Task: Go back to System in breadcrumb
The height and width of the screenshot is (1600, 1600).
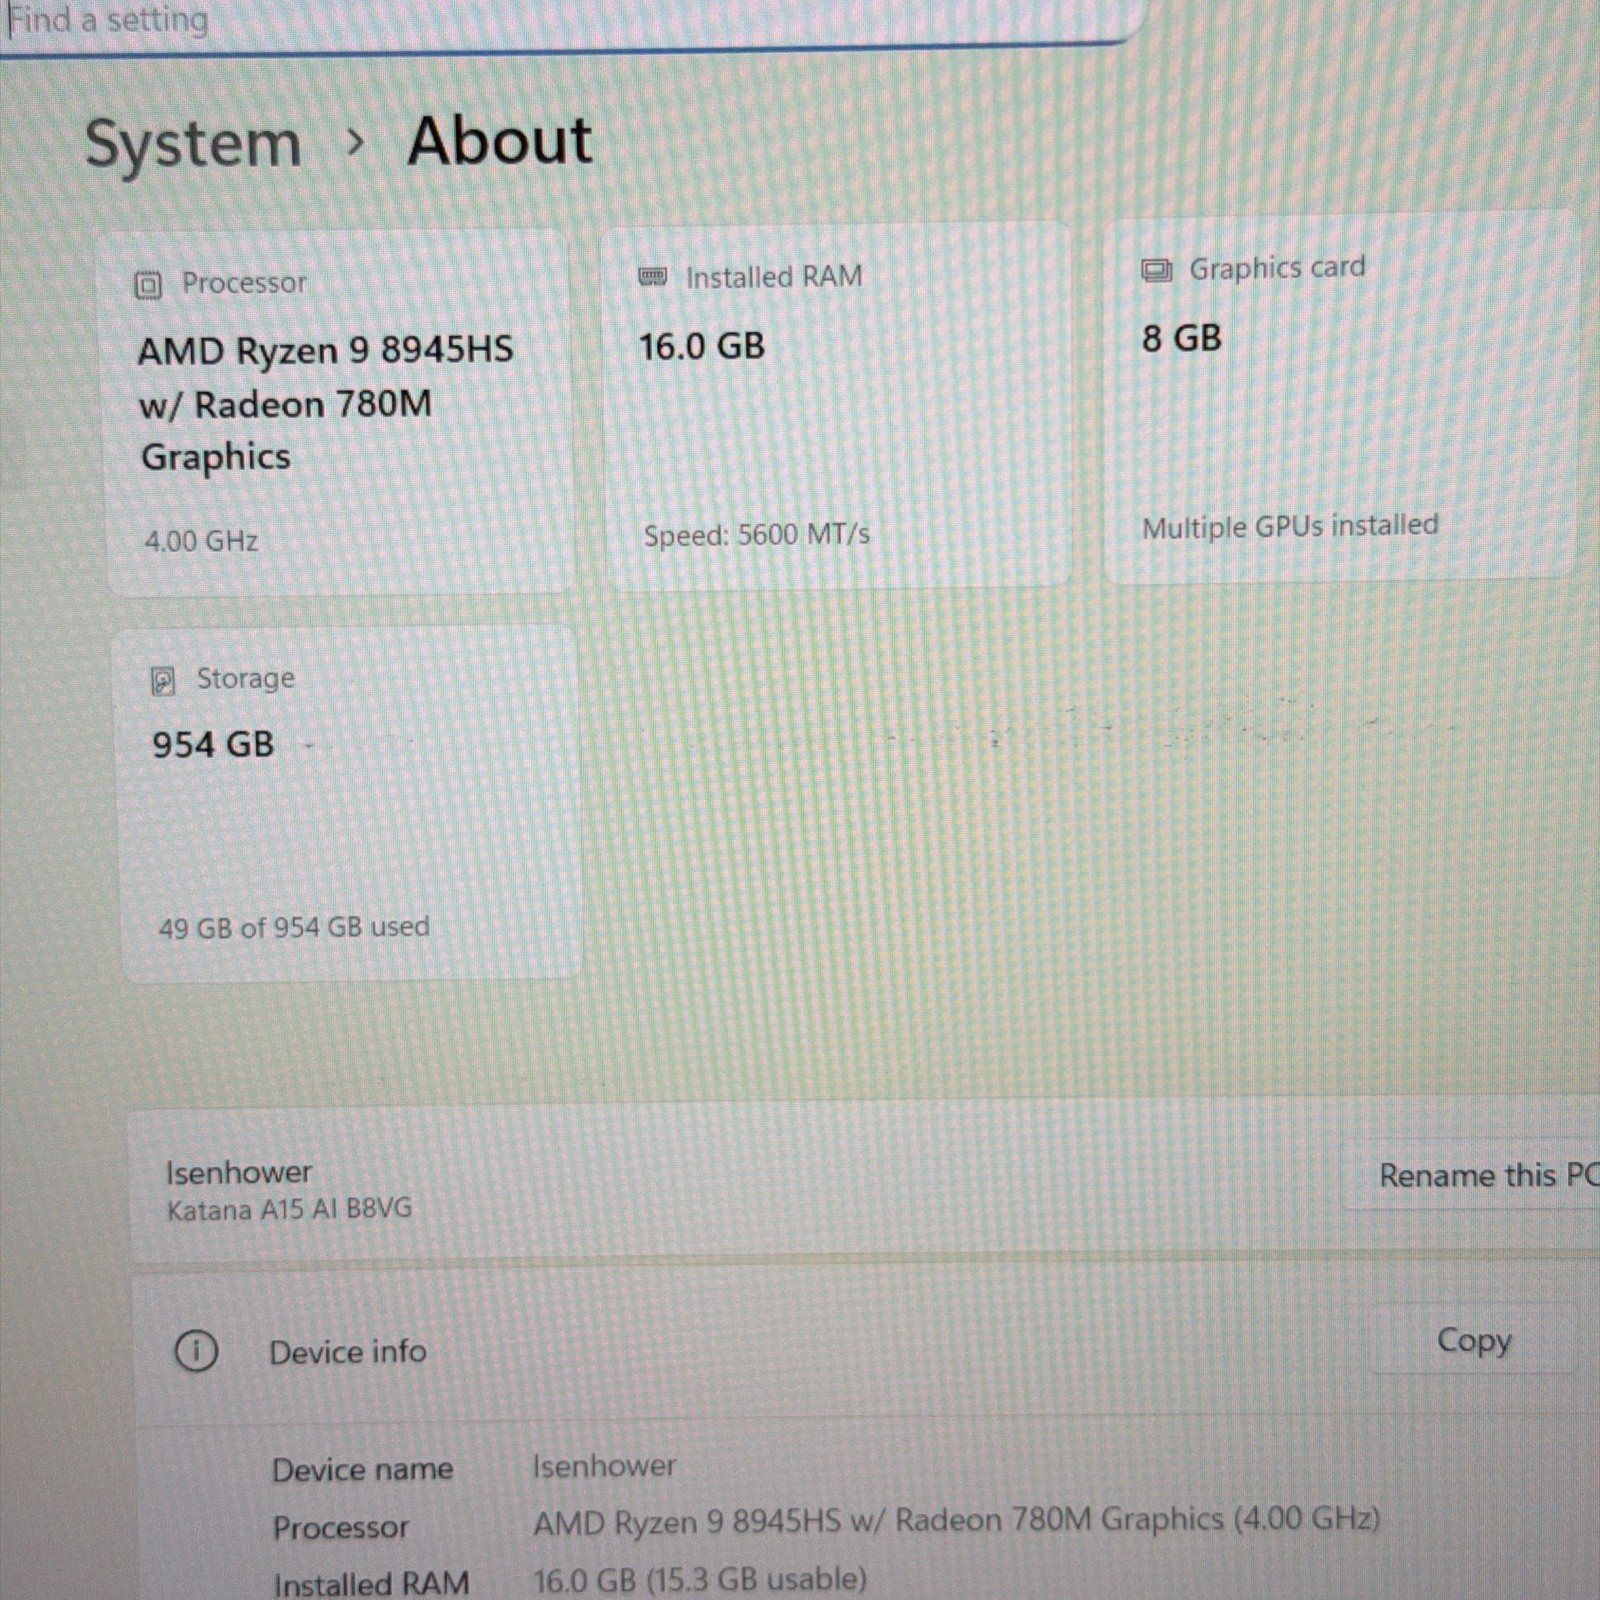Action: tap(193, 143)
